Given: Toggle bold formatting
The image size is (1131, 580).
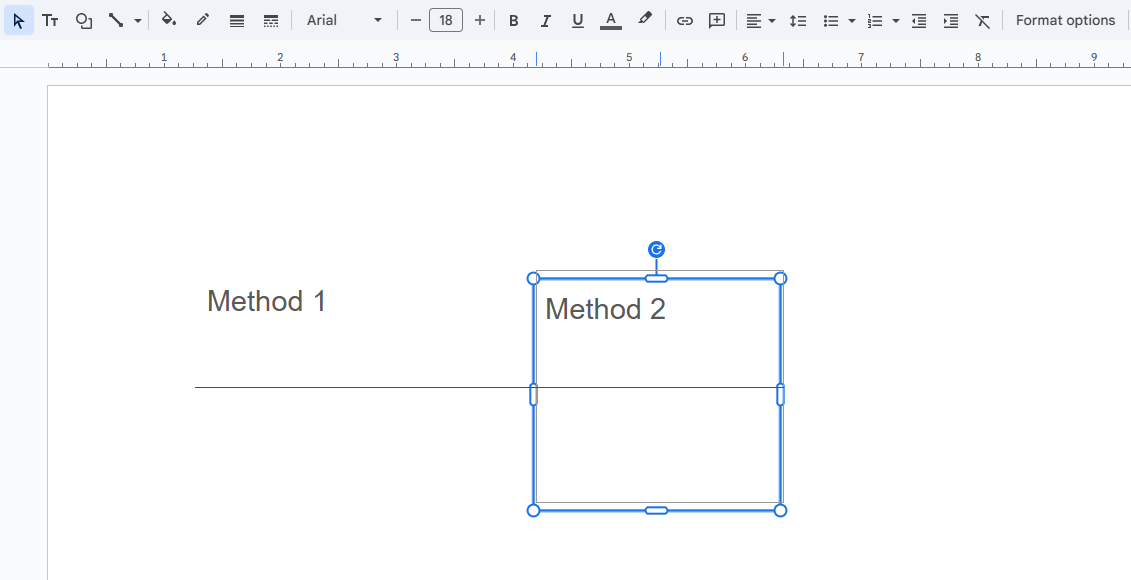Looking at the screenshot, I should pyautogui.click(x=513, y=20).
